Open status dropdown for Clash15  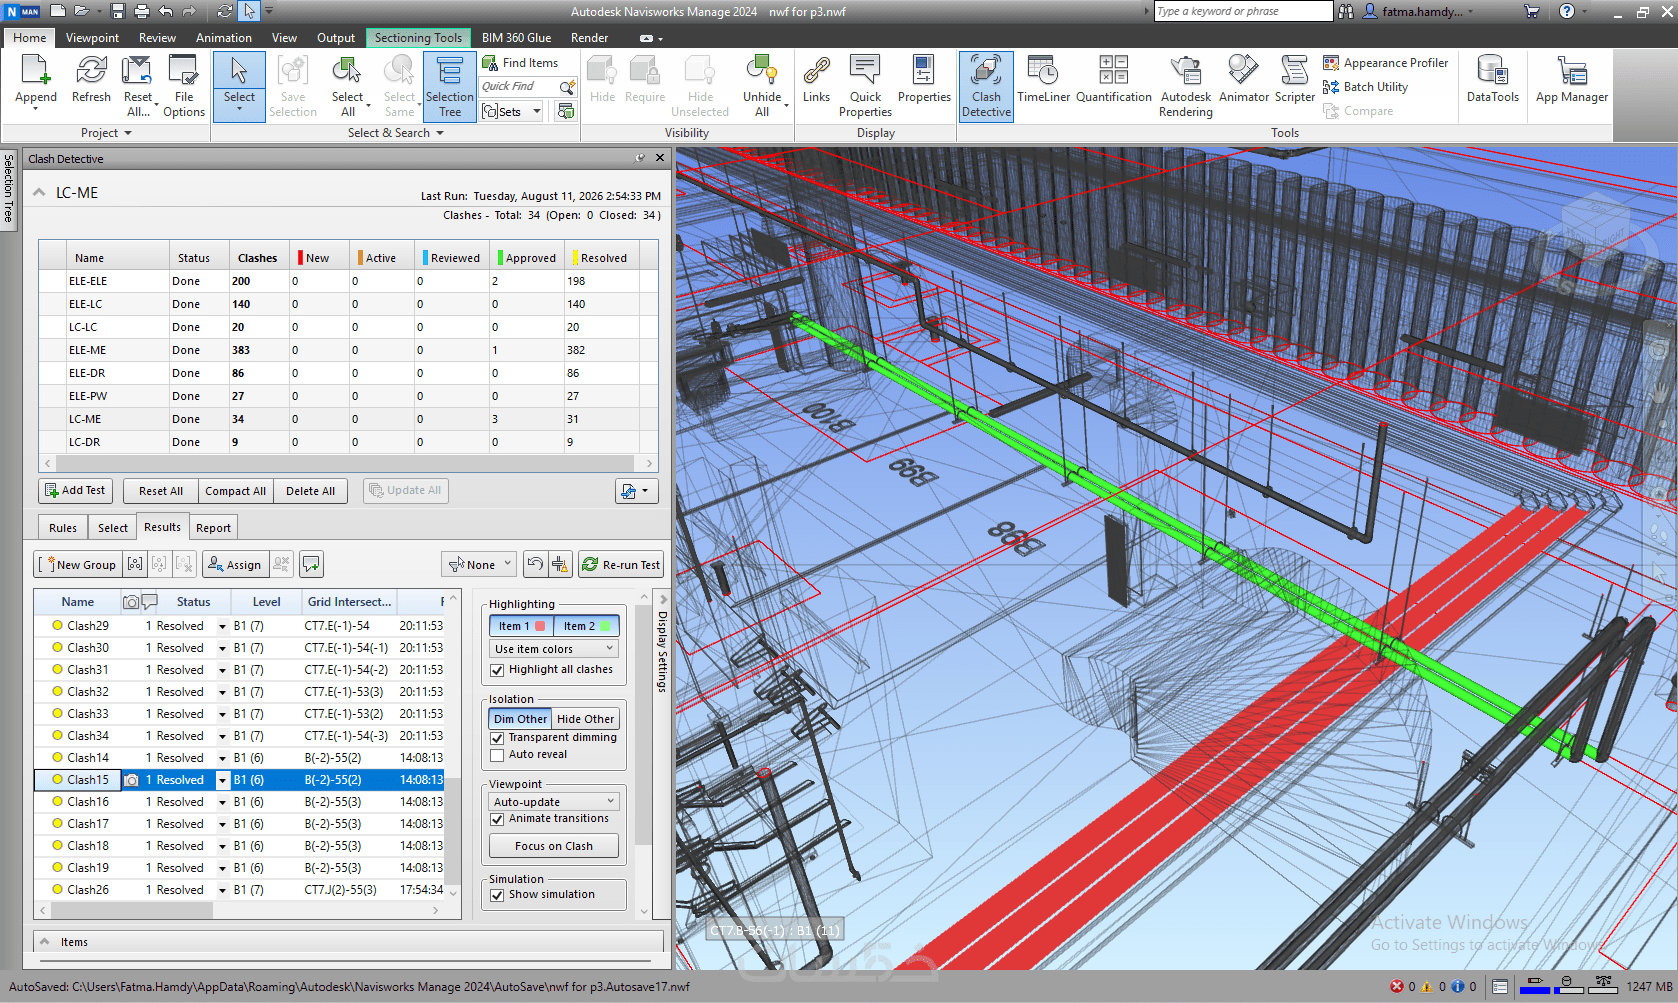(x=222, y=780)
